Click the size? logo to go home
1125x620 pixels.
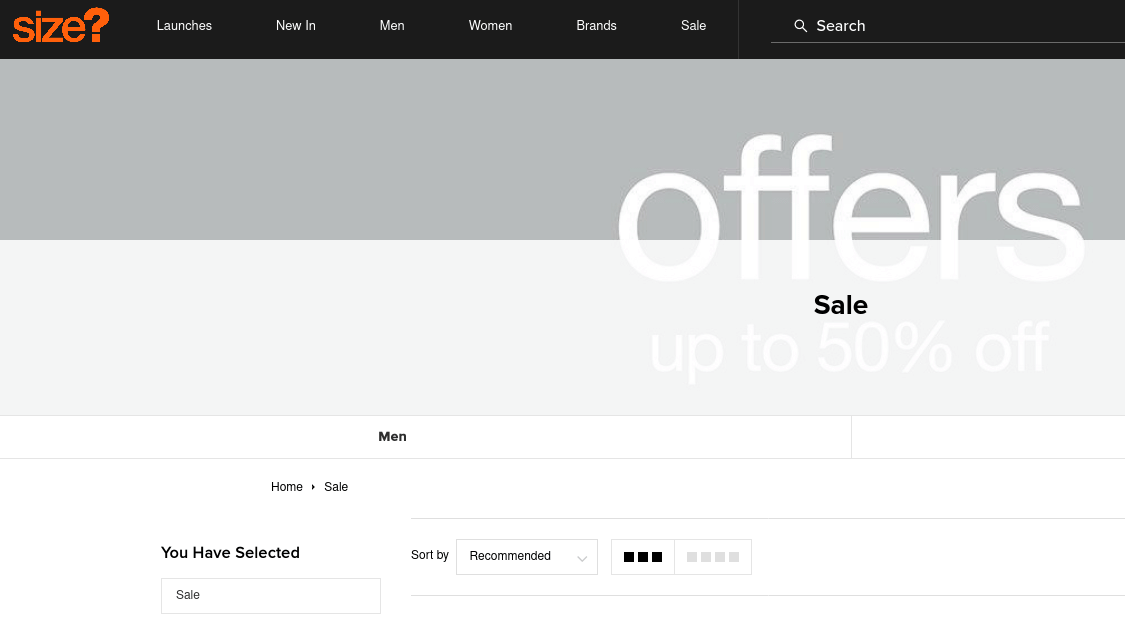point(61,26)
